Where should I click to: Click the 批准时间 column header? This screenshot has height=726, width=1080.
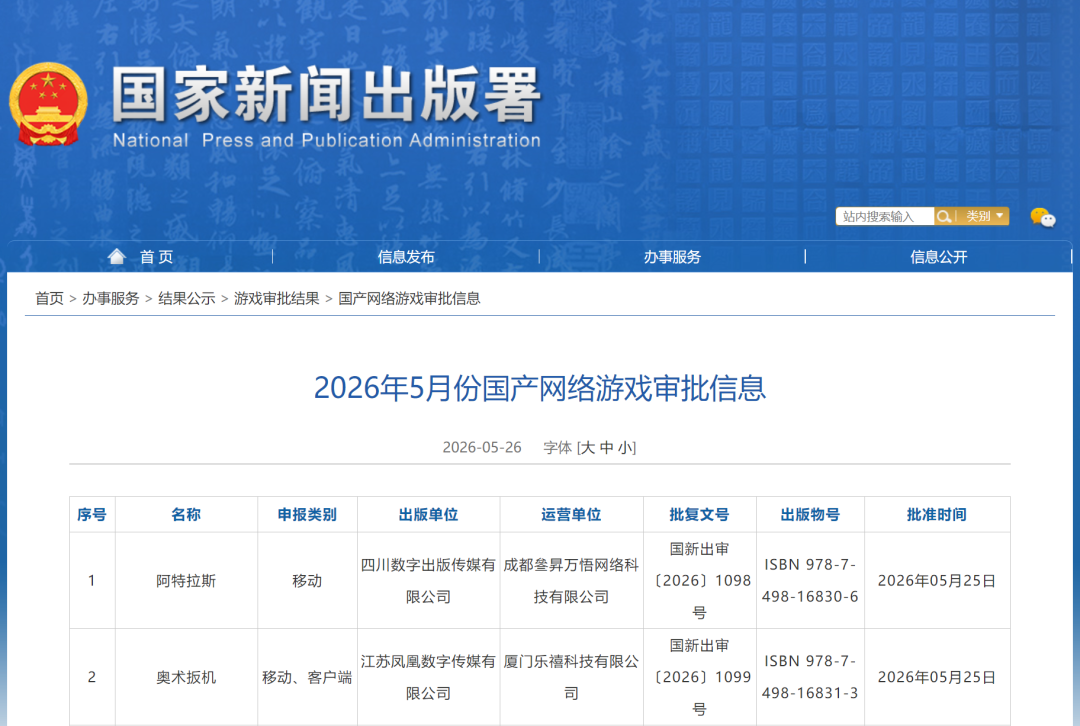coord(937,515)
